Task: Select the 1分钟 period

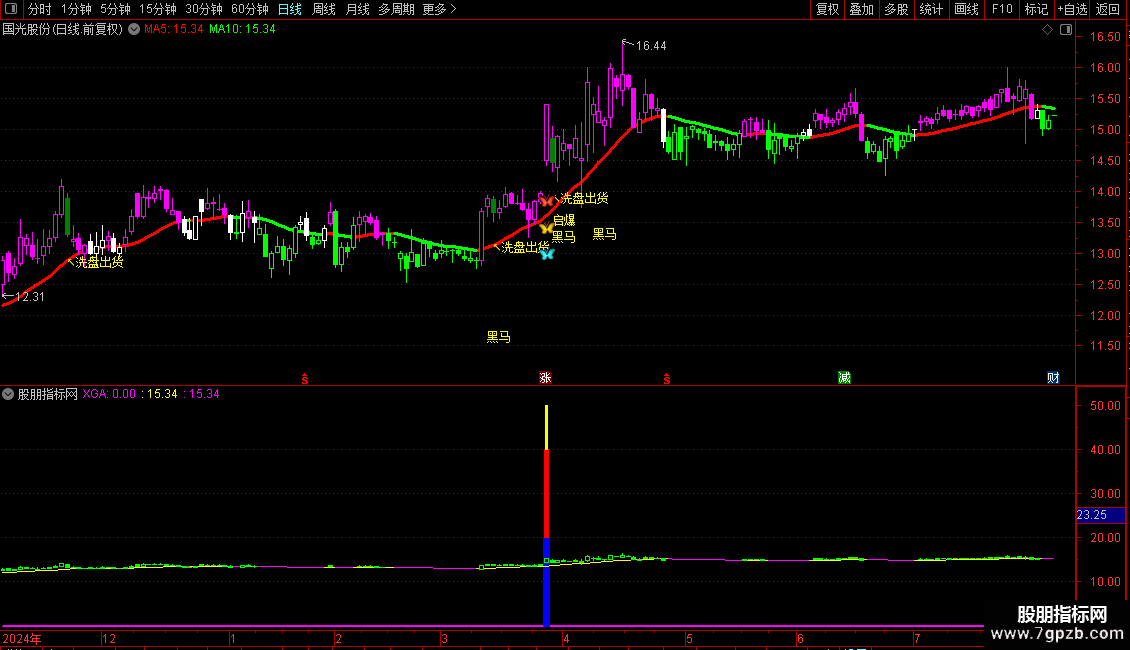Action: (76, 9)
